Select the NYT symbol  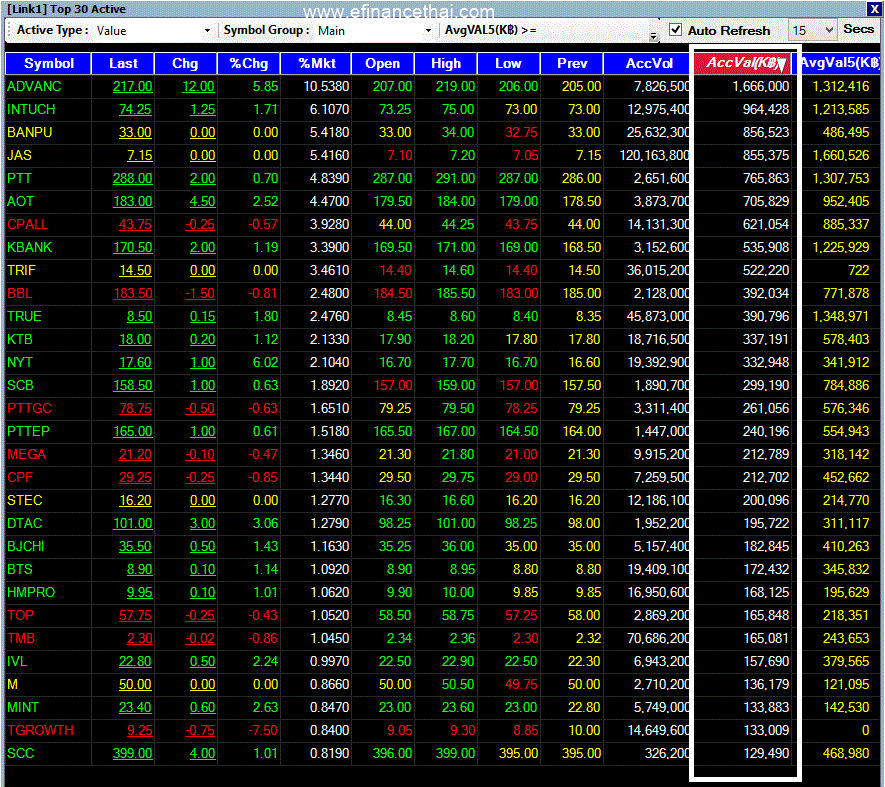click(x=20, y=362)
